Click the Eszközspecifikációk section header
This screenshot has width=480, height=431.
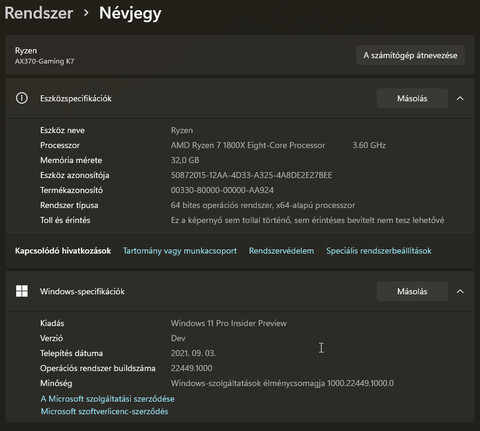(x=240, y=98)
